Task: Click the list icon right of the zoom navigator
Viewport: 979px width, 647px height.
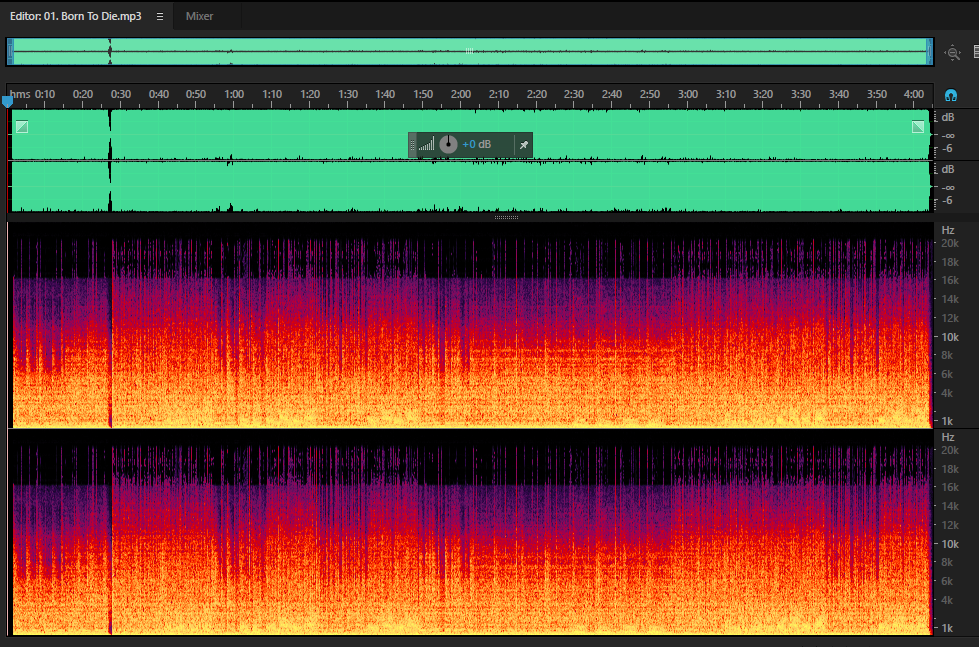Action: coord(975,52)
